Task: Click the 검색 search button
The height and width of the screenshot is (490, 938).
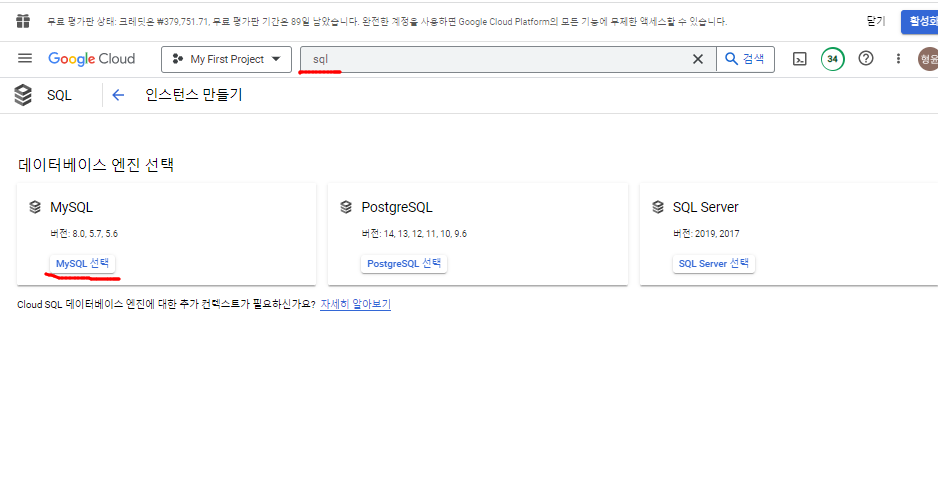Action: [745, 59]
